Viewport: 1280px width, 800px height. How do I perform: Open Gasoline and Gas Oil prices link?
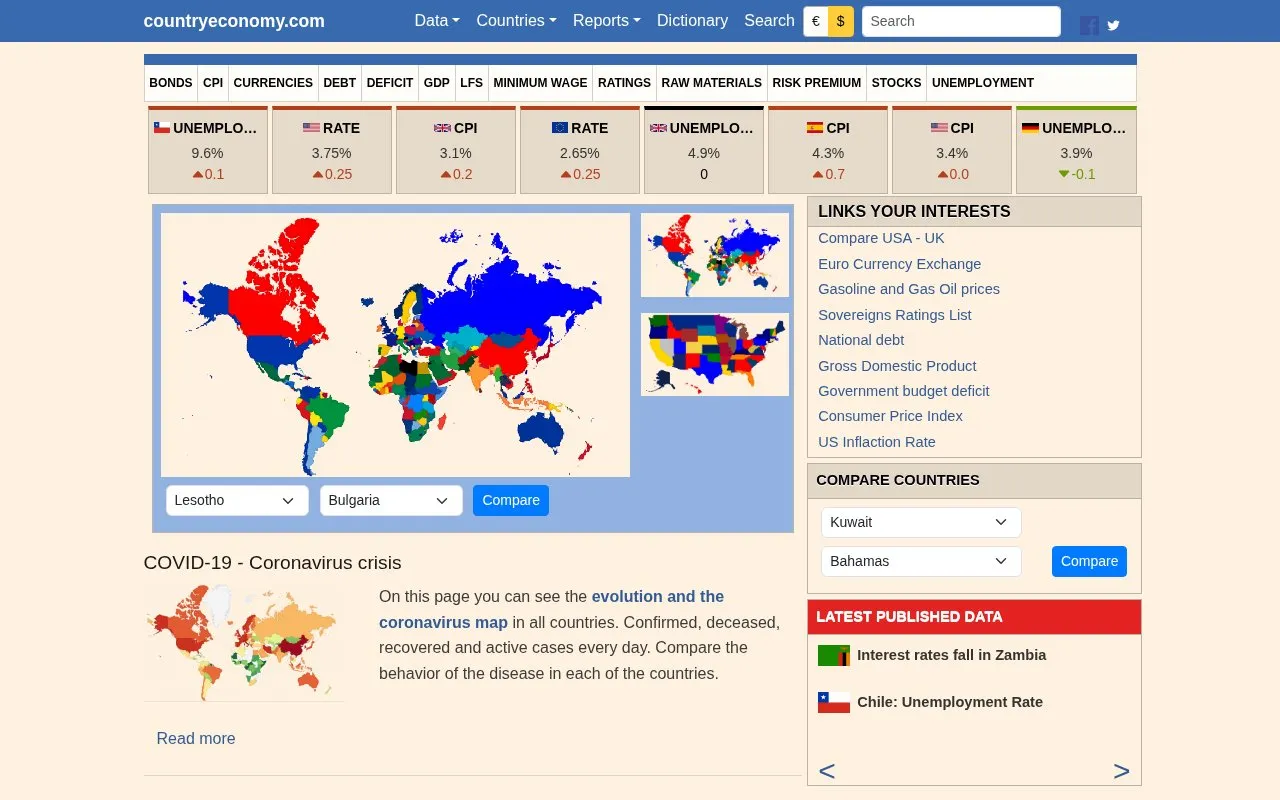909,289
